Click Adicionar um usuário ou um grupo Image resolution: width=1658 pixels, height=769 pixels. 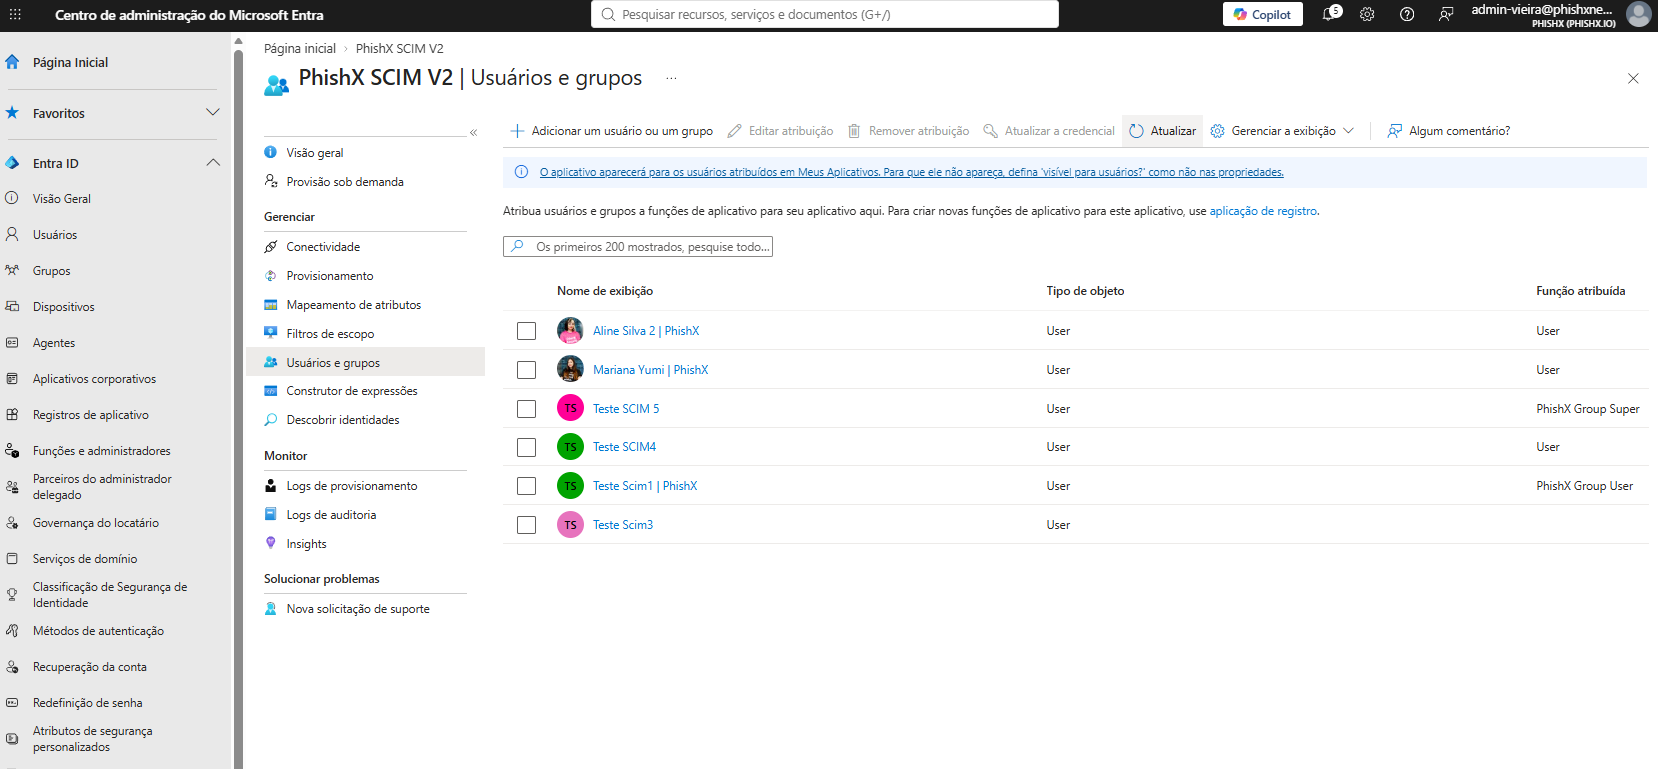tap(612, 131)
